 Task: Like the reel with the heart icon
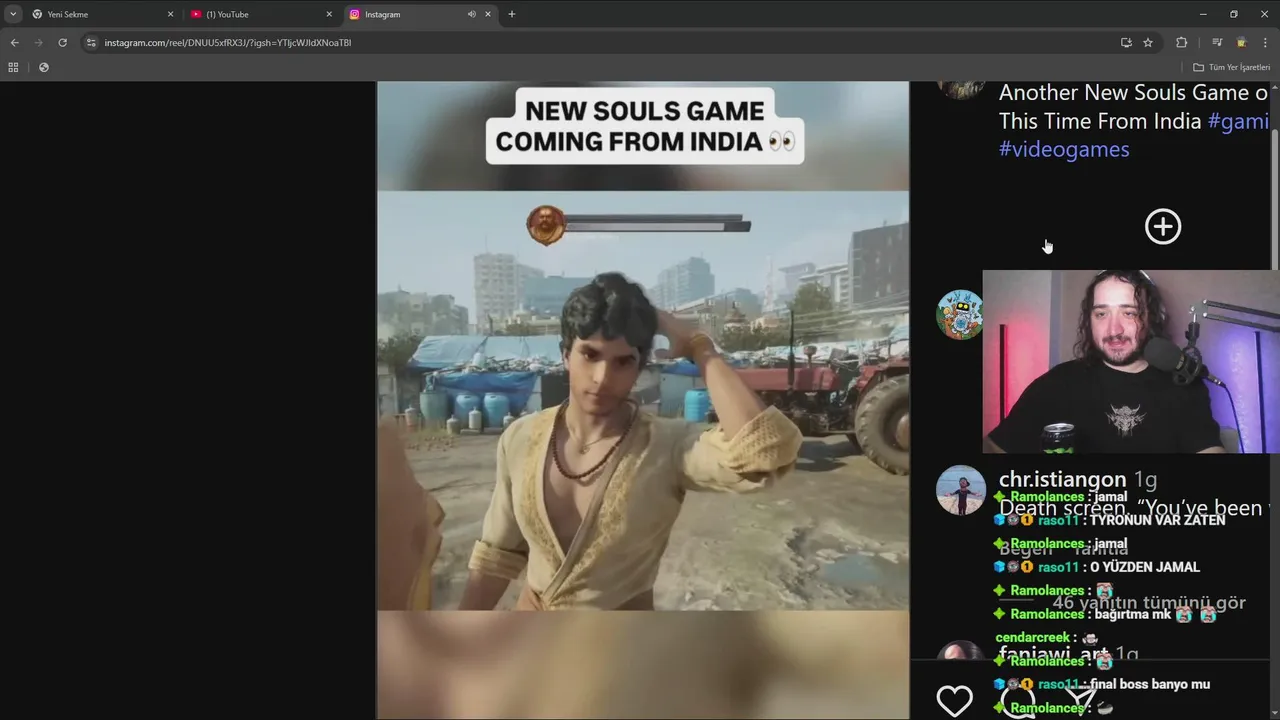click(954, 701)
